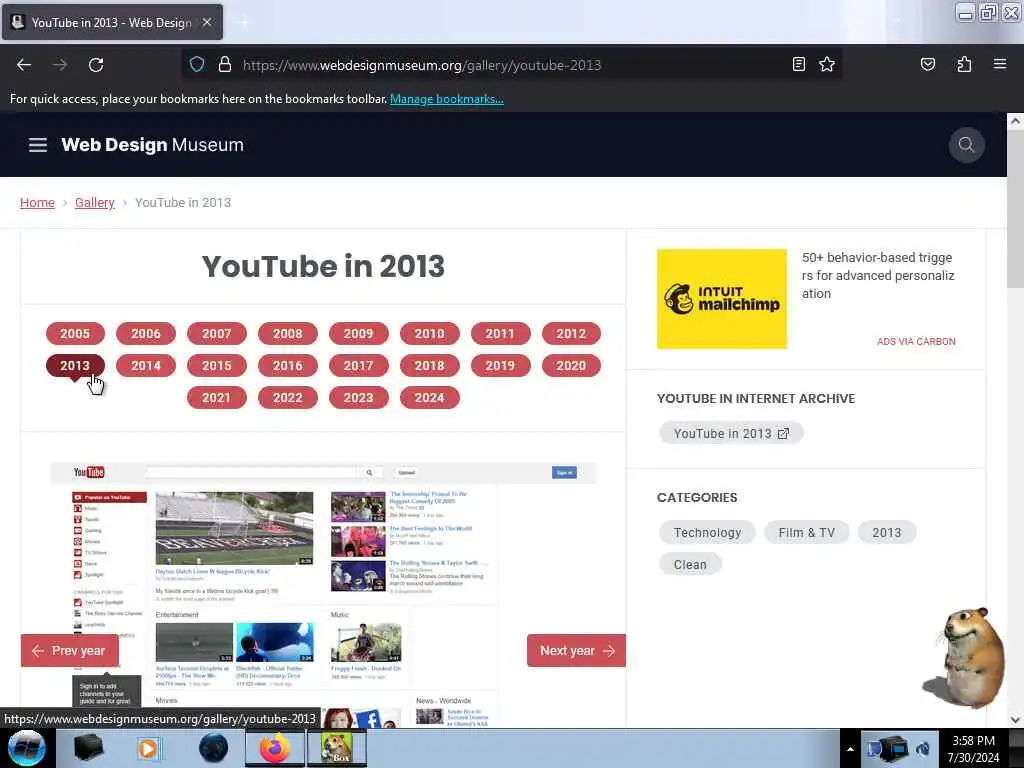Select the 2009 year pill
This screenshot has height=768, width=1024.
(359, 334)
